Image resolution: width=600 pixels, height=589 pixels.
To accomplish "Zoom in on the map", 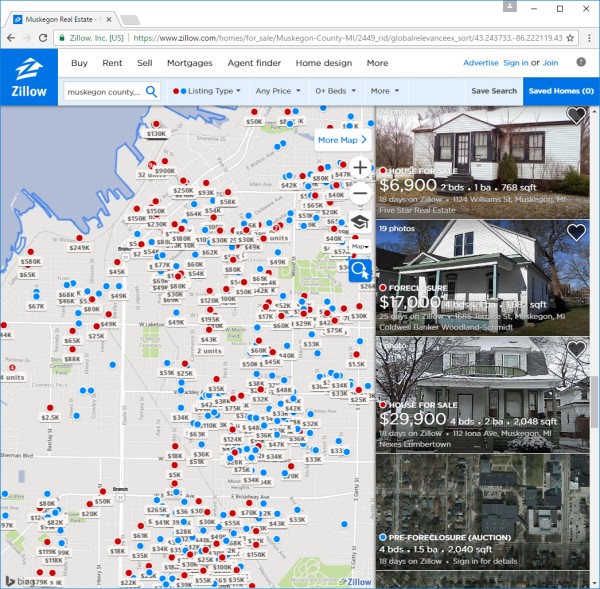I will [360, 168].
